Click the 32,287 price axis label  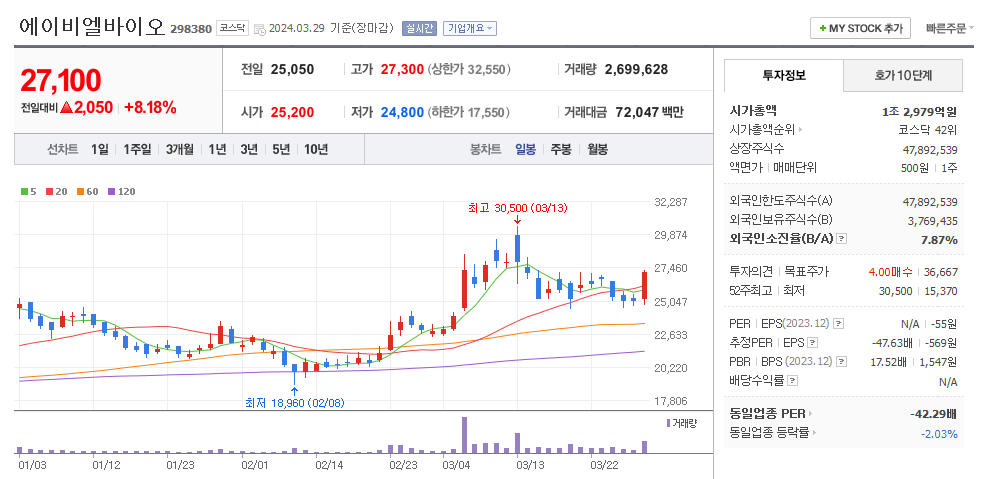(670, 202)
